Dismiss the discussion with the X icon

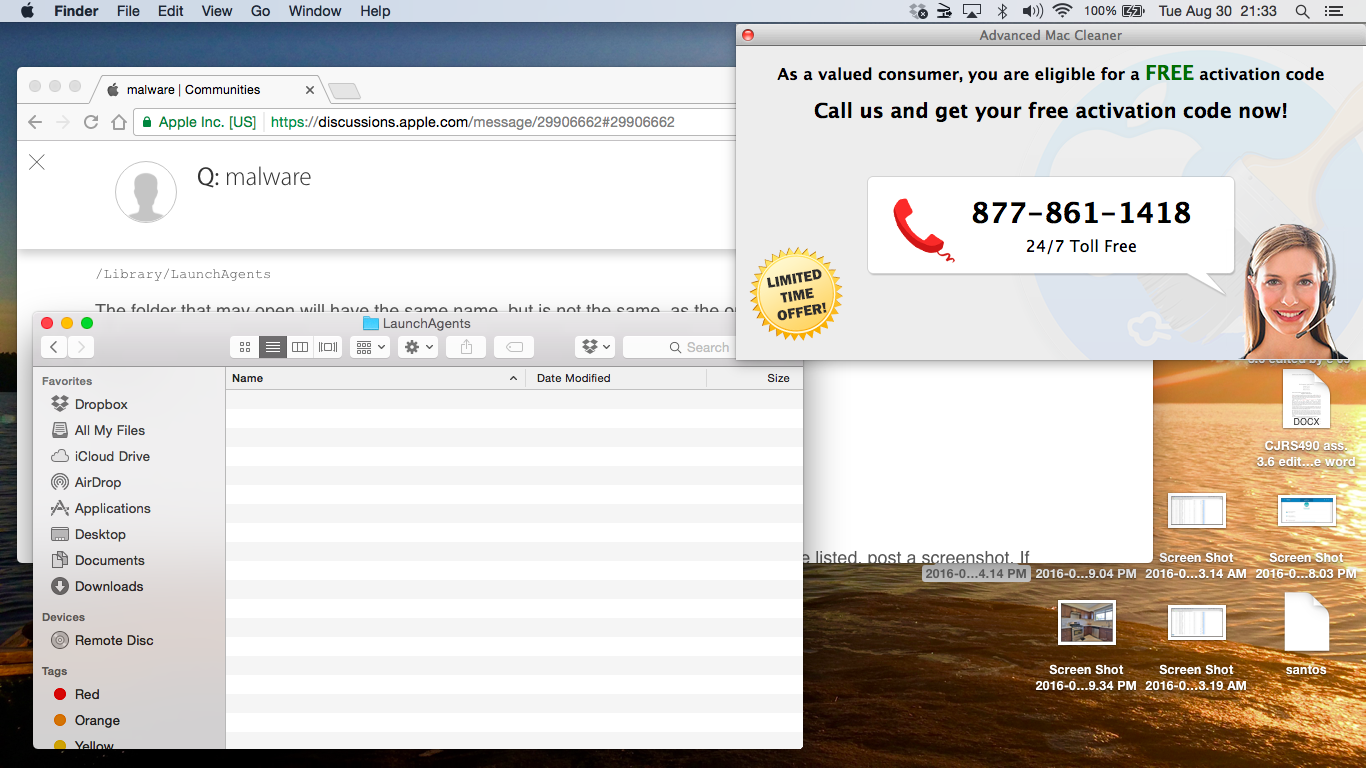[x=37, y=162]
